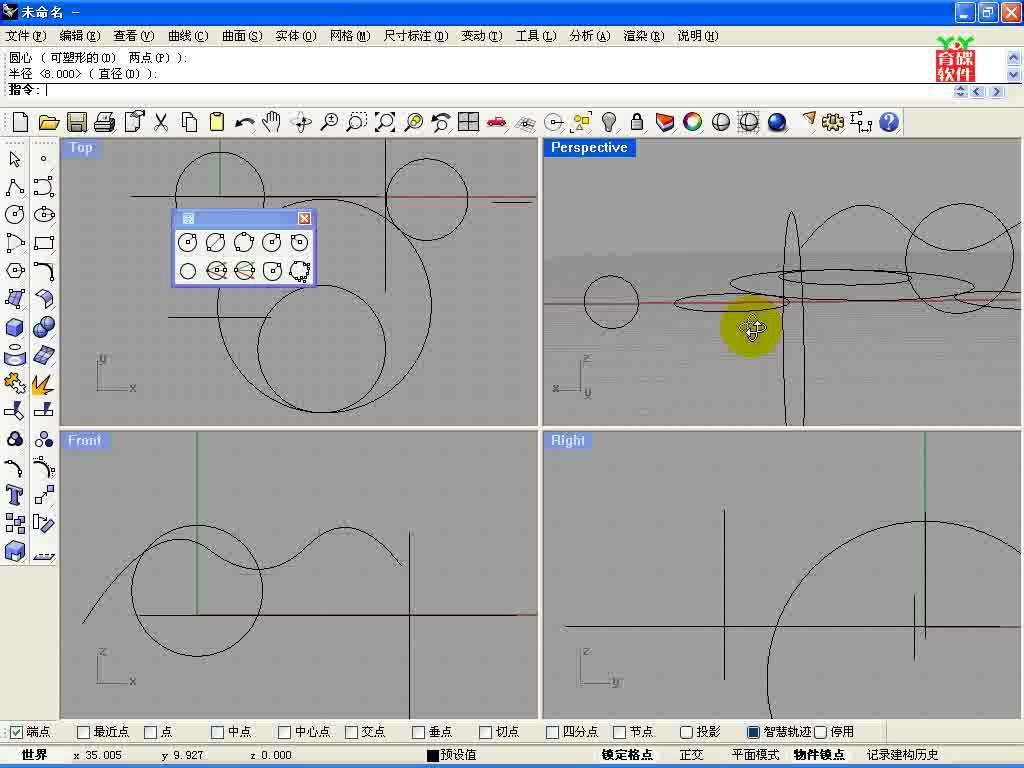Toggle 物件锁点 in status bar
Screen dimensions: 1024x768
(x=819, y=755)
